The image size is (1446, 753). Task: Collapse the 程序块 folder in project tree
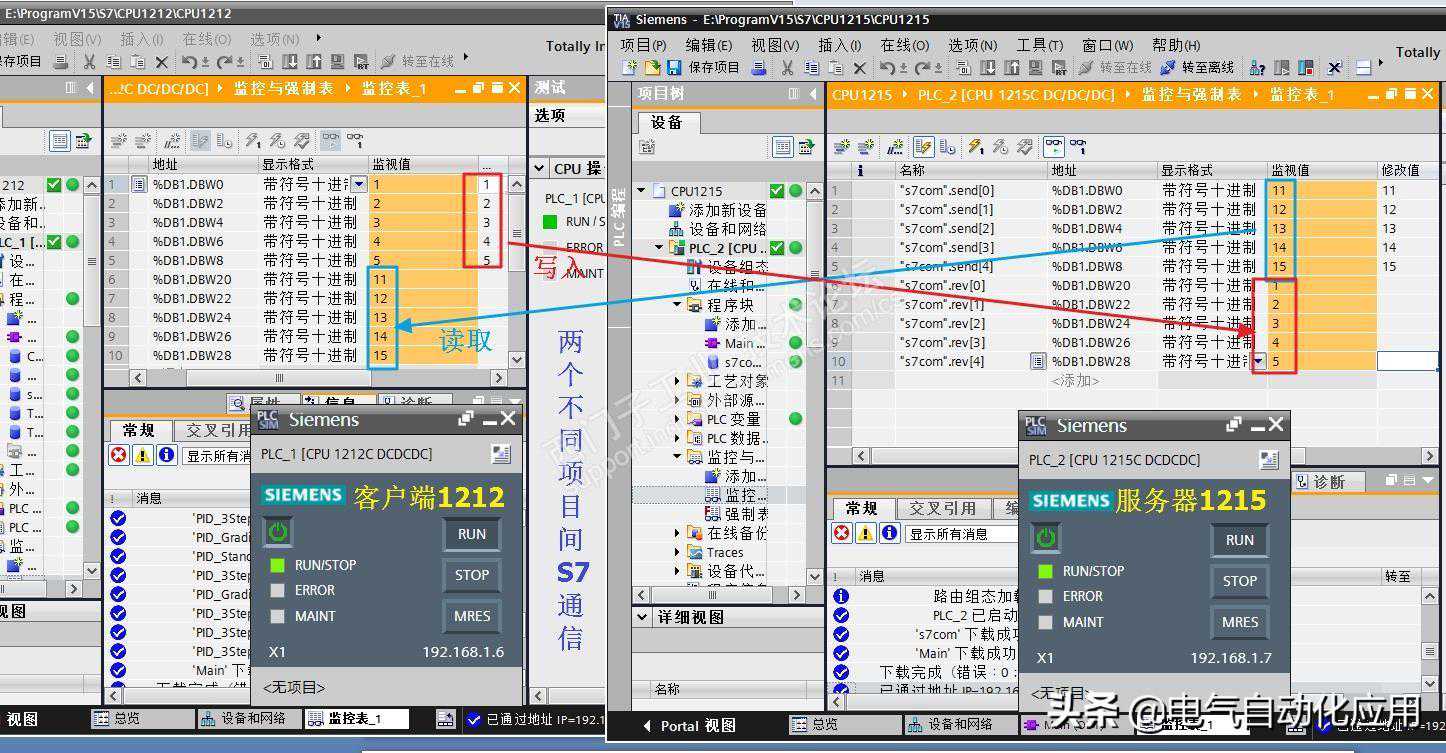tap(677, 305)
